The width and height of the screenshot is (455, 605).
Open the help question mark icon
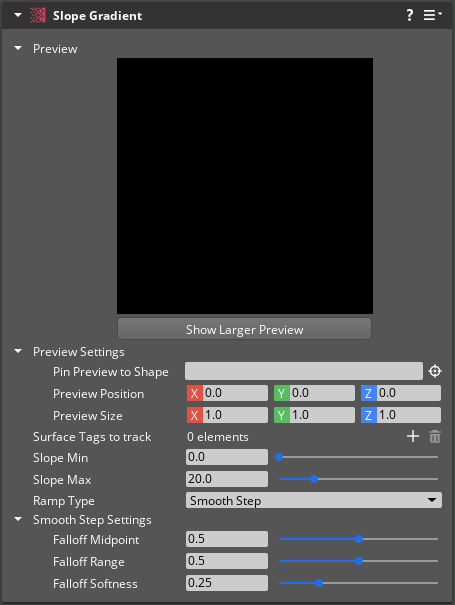(x=409, y=15)
